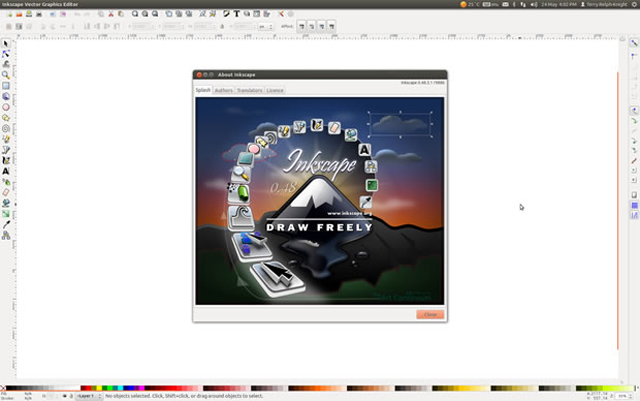Zoom to fit selection icon
Image resolution: width=640 pixels, height=401 pixels.
pos(135,14)
